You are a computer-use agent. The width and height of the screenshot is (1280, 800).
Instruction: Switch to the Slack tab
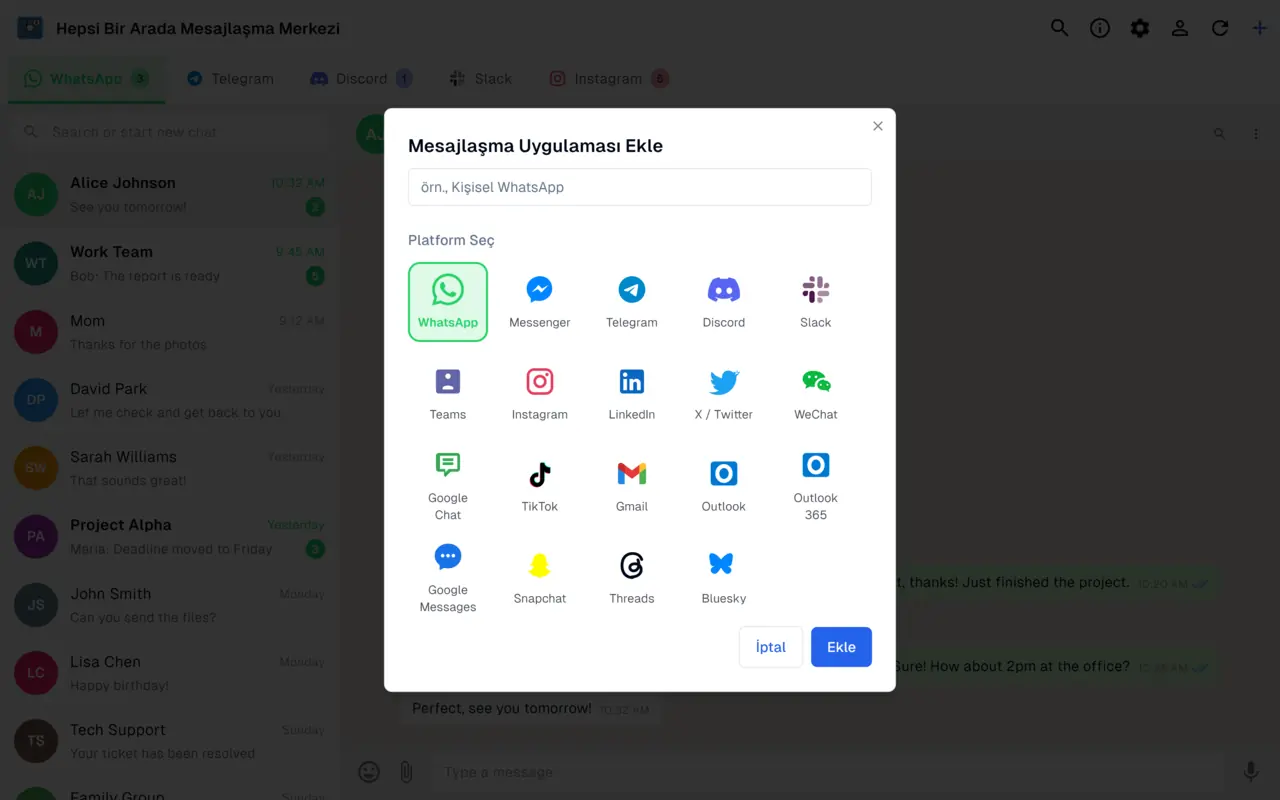pos(481,79)
